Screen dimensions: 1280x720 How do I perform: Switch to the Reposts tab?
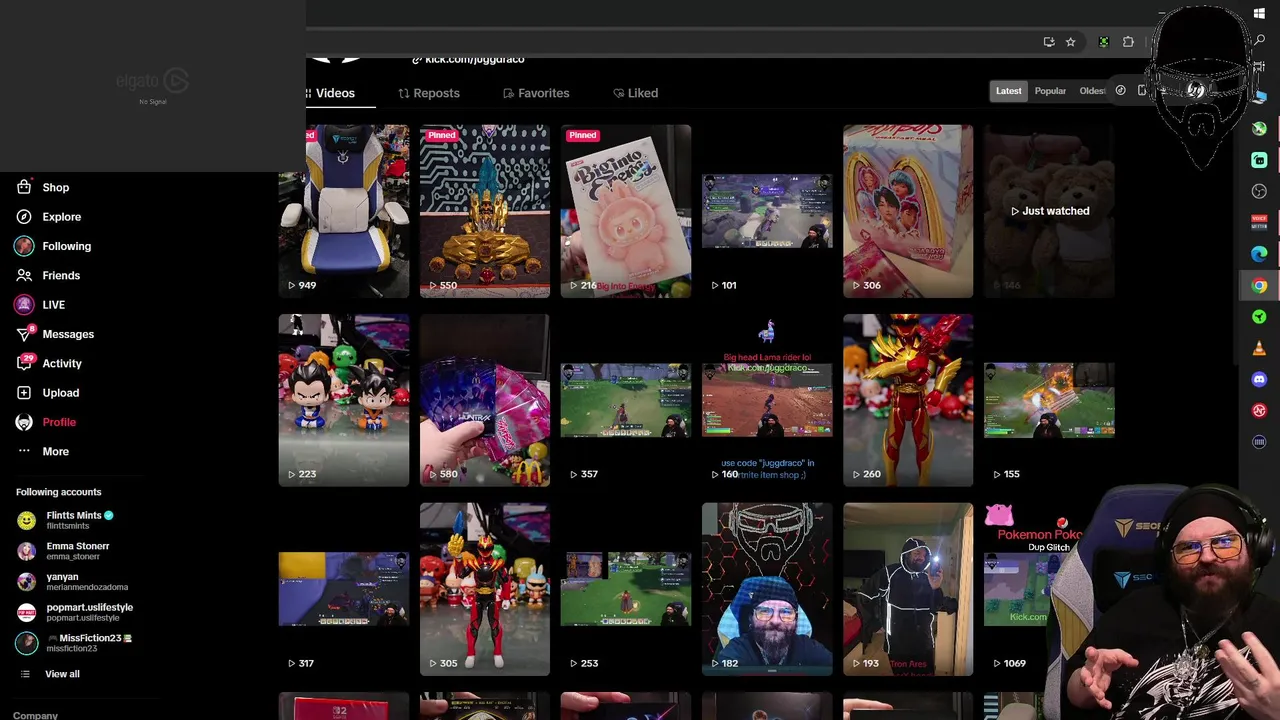click(429, 93)
